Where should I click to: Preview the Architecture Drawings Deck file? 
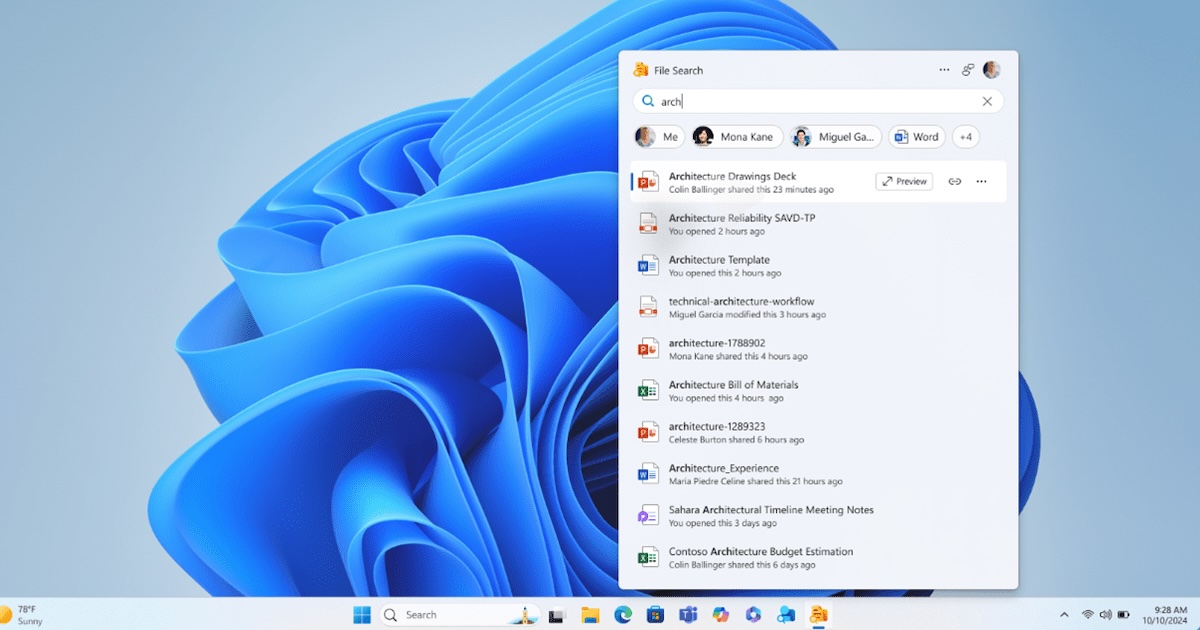(x=904, y=181)
